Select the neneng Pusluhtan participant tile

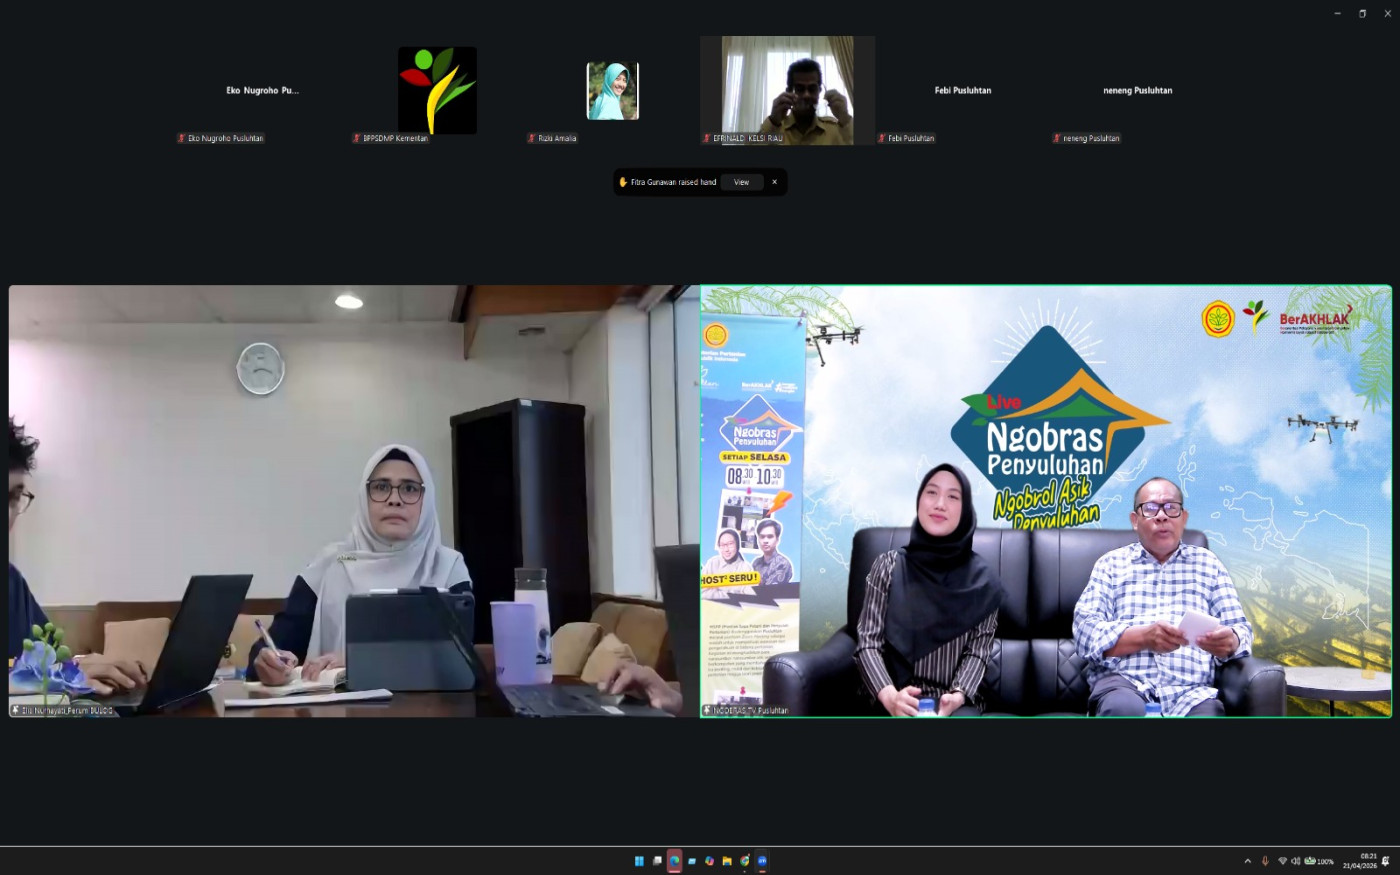click(x=1137, y=91)
